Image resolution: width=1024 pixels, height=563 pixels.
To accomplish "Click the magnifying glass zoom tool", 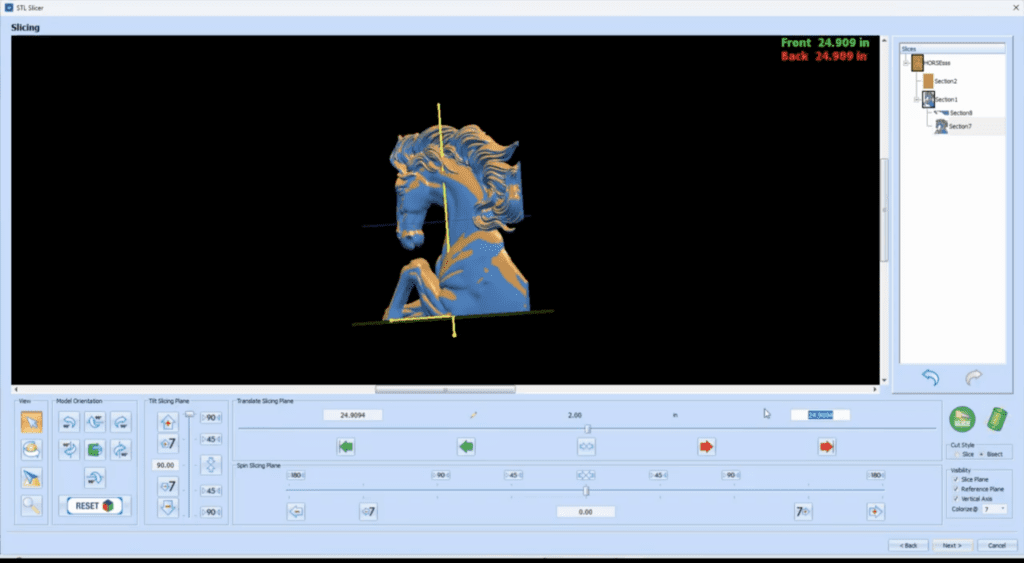I will coord(31,507).
